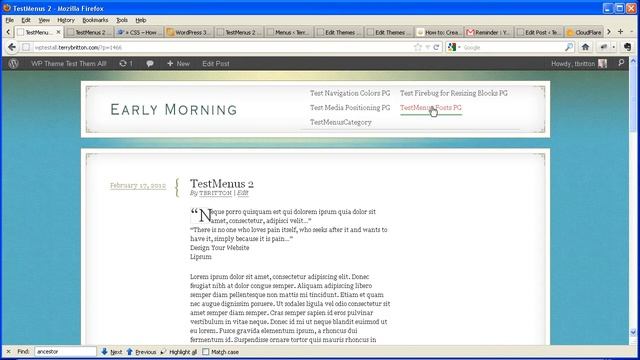Toggle the Match case checkbox
The image size is (640, 360).
206,351
